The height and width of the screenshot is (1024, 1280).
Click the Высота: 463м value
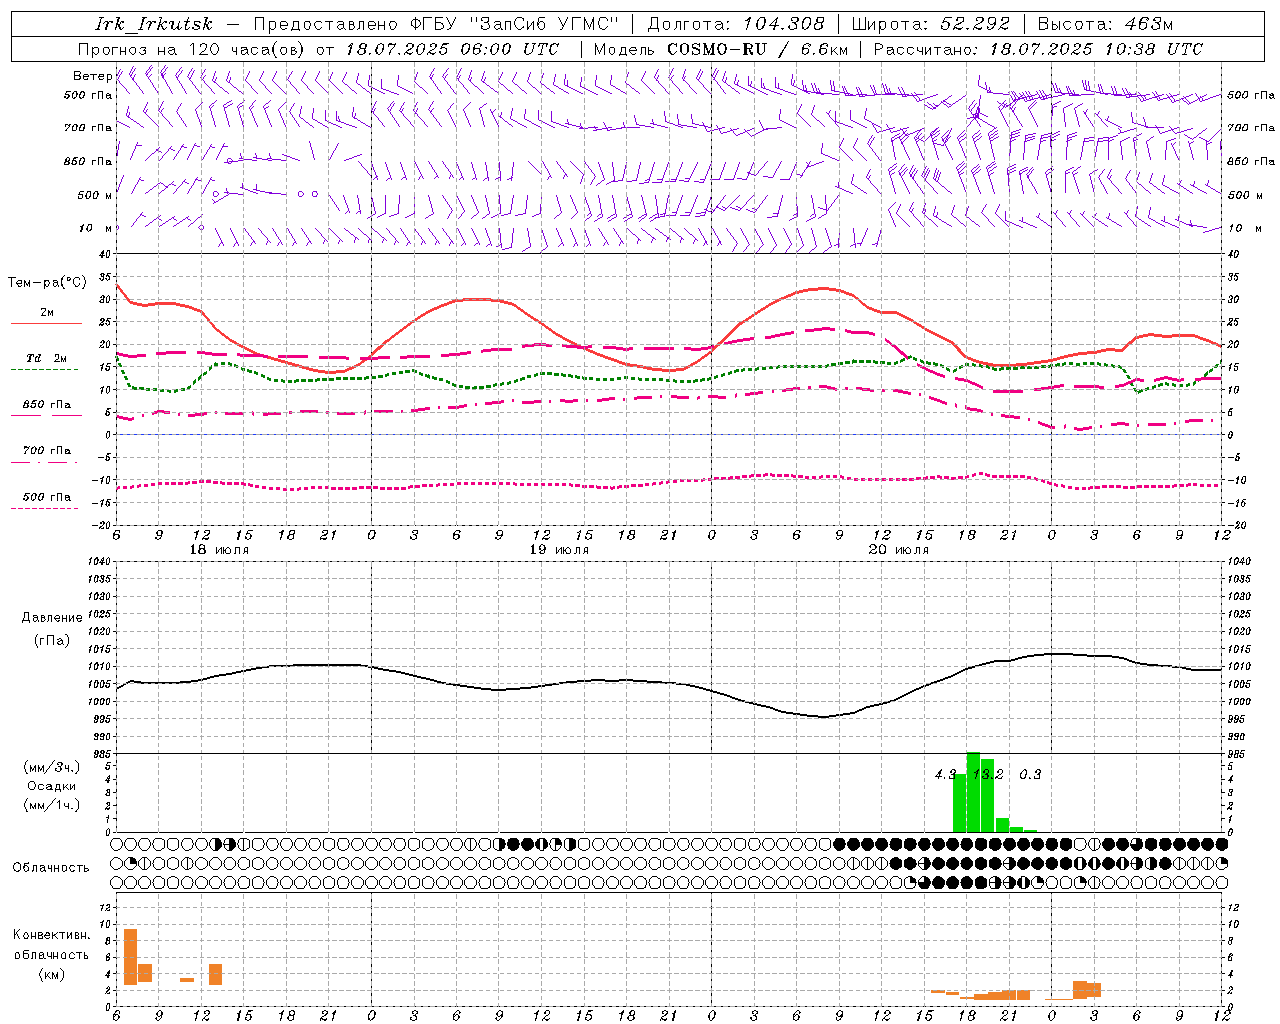click(1105, 24)
